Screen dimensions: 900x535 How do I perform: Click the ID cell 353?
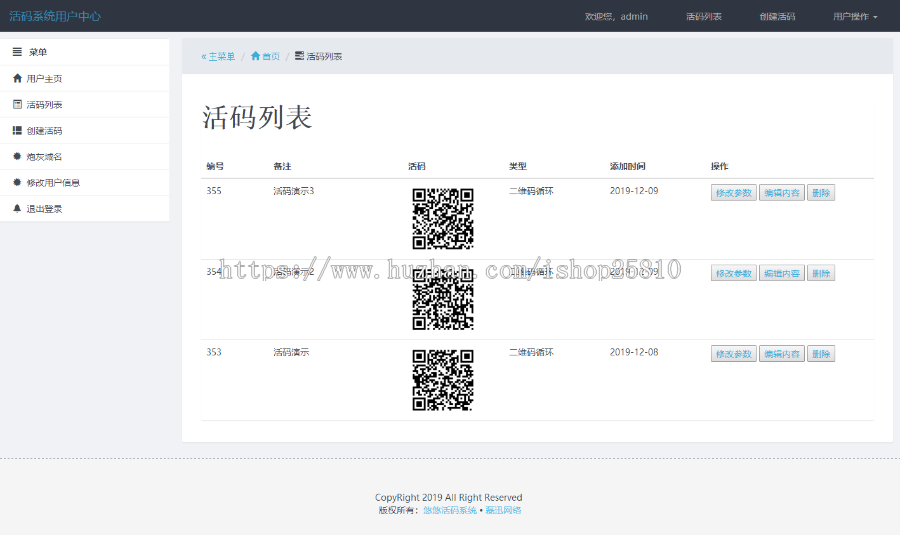pyautogui.click(x=214, y=352)
